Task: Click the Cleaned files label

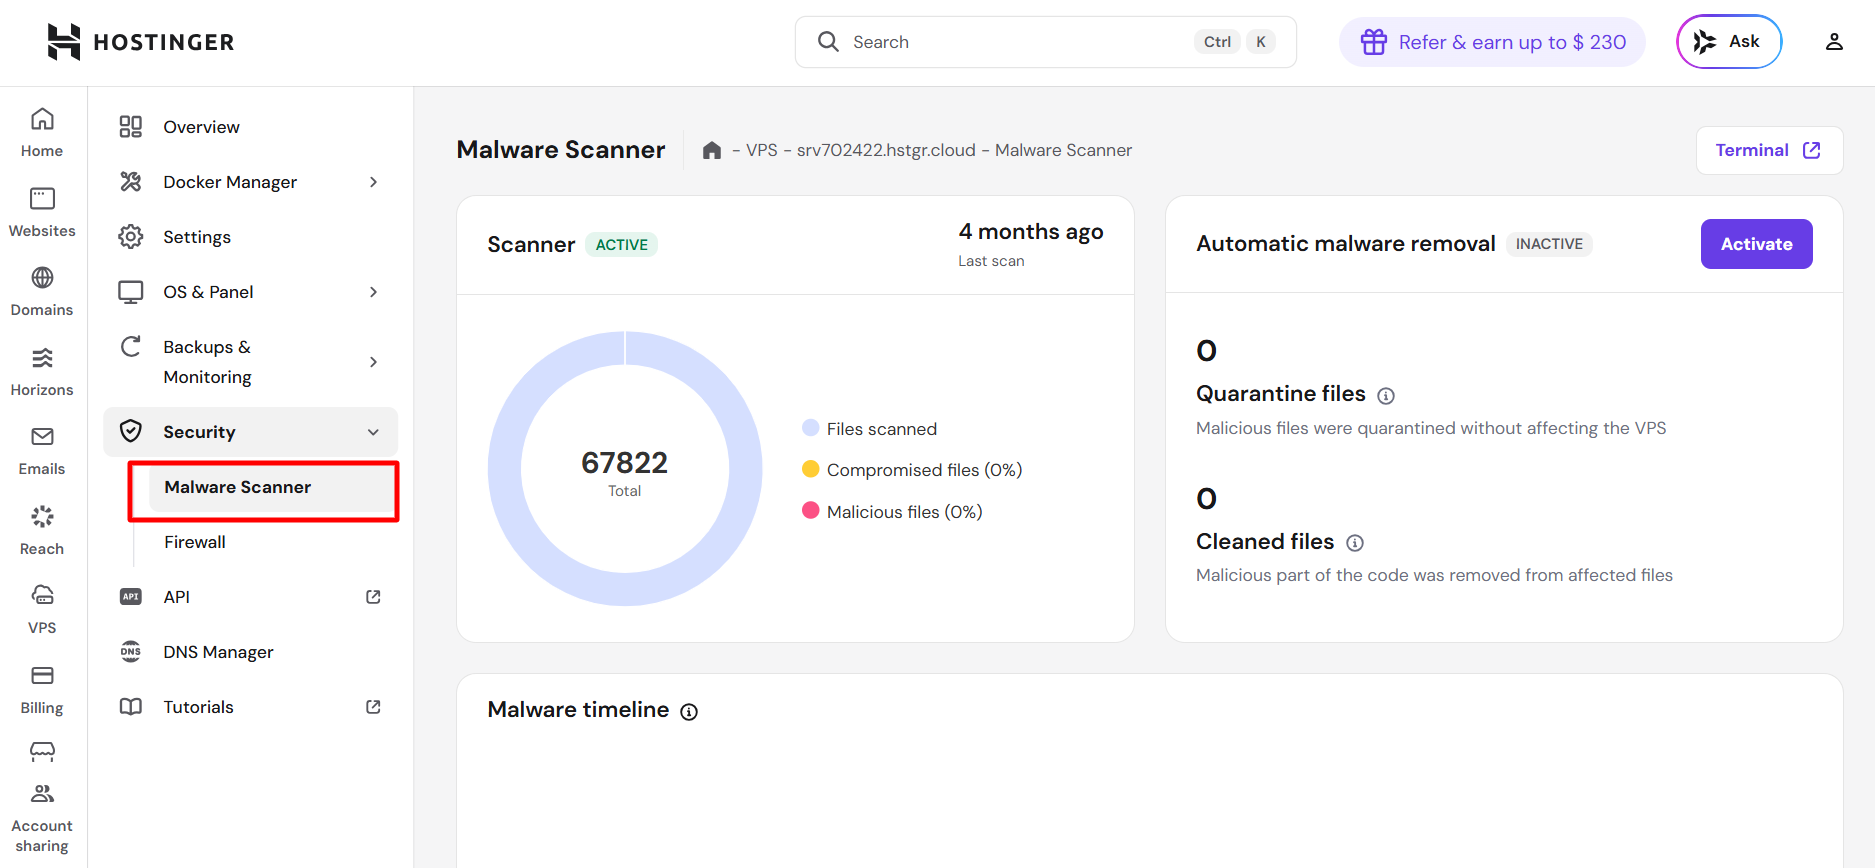Action: 1265,542
